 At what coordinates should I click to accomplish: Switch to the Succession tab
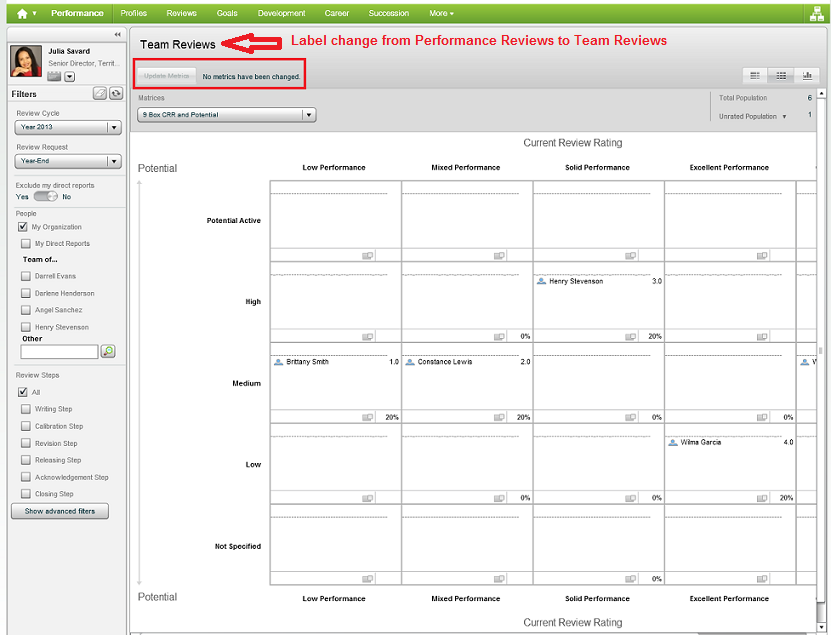[388, 13]
